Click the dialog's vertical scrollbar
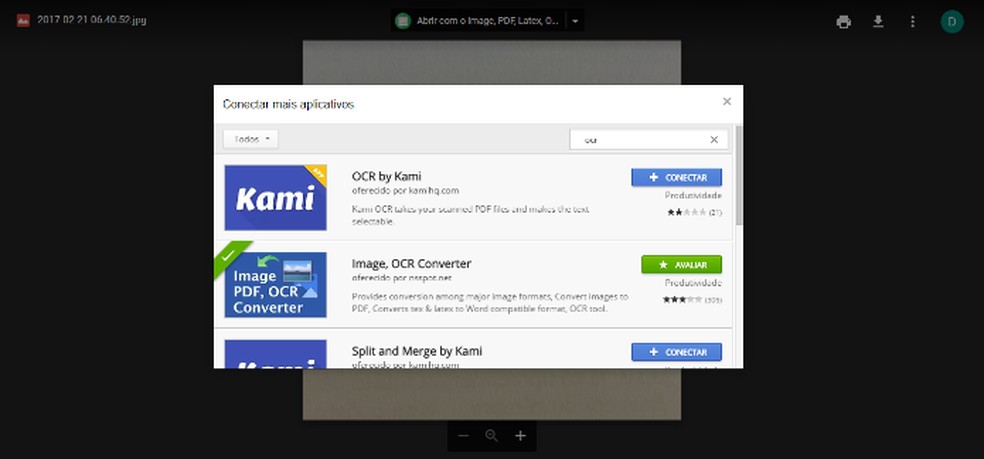The image size is (984, 459). pyautogui.click(x=739, y=176)
